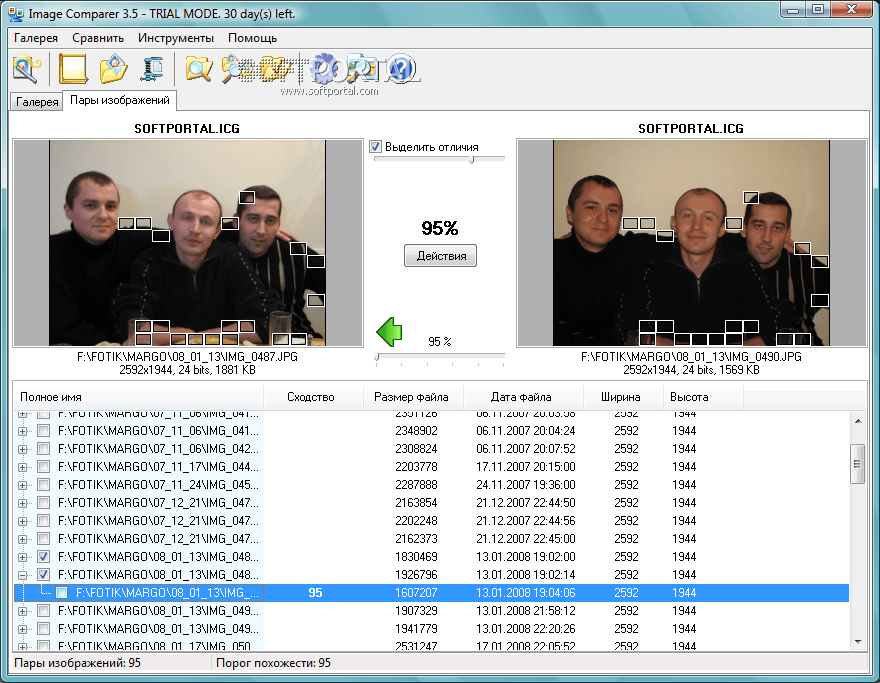Expand the 07_11_17\IMG_044 tree row

22,467
